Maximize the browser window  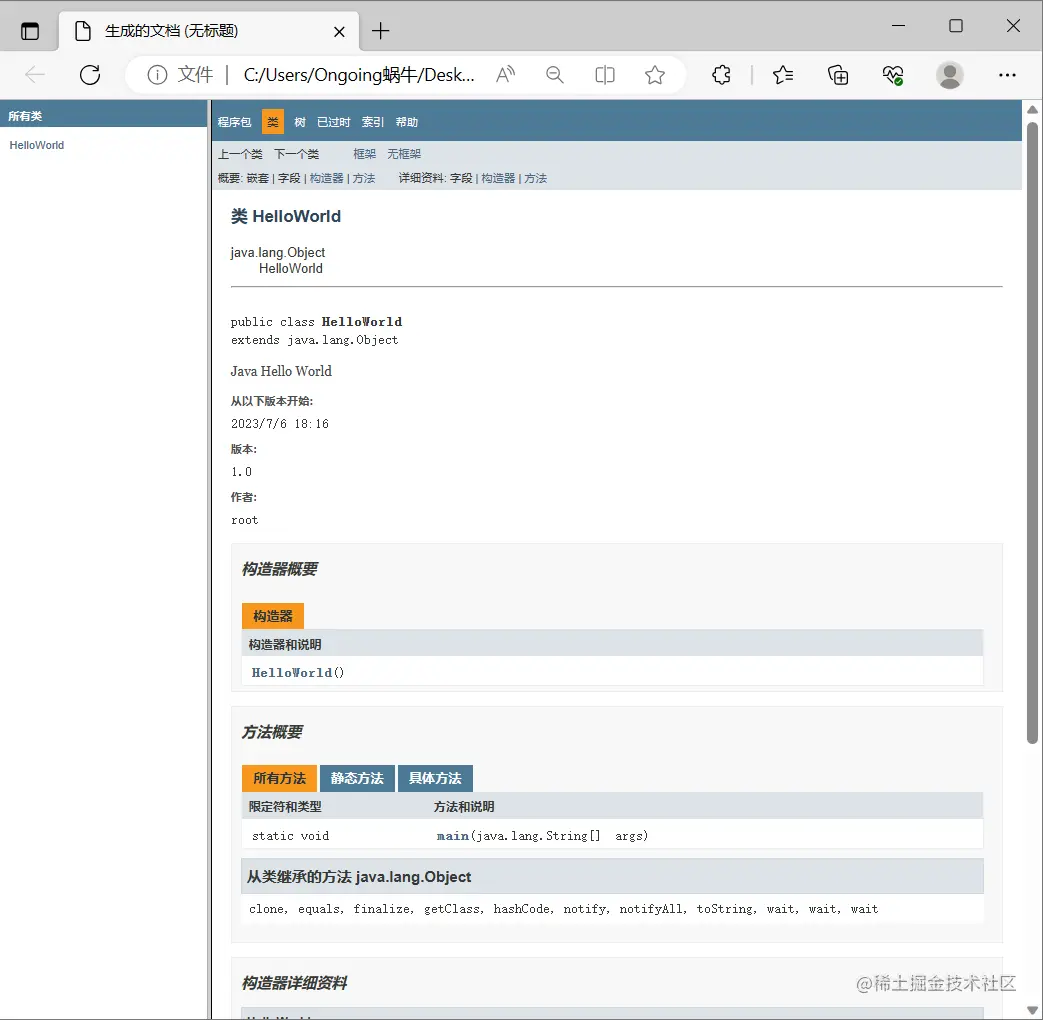click(x=956, y=26)
